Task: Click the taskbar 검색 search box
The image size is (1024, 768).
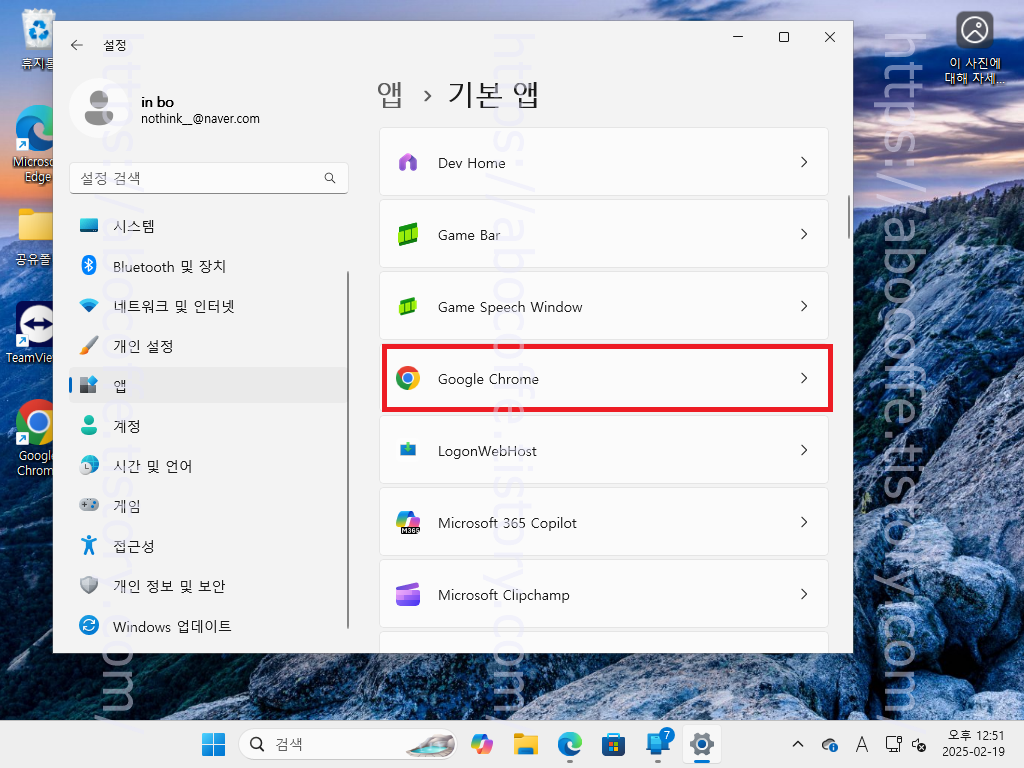Action: pyautogui.click(x=347, y=744)
